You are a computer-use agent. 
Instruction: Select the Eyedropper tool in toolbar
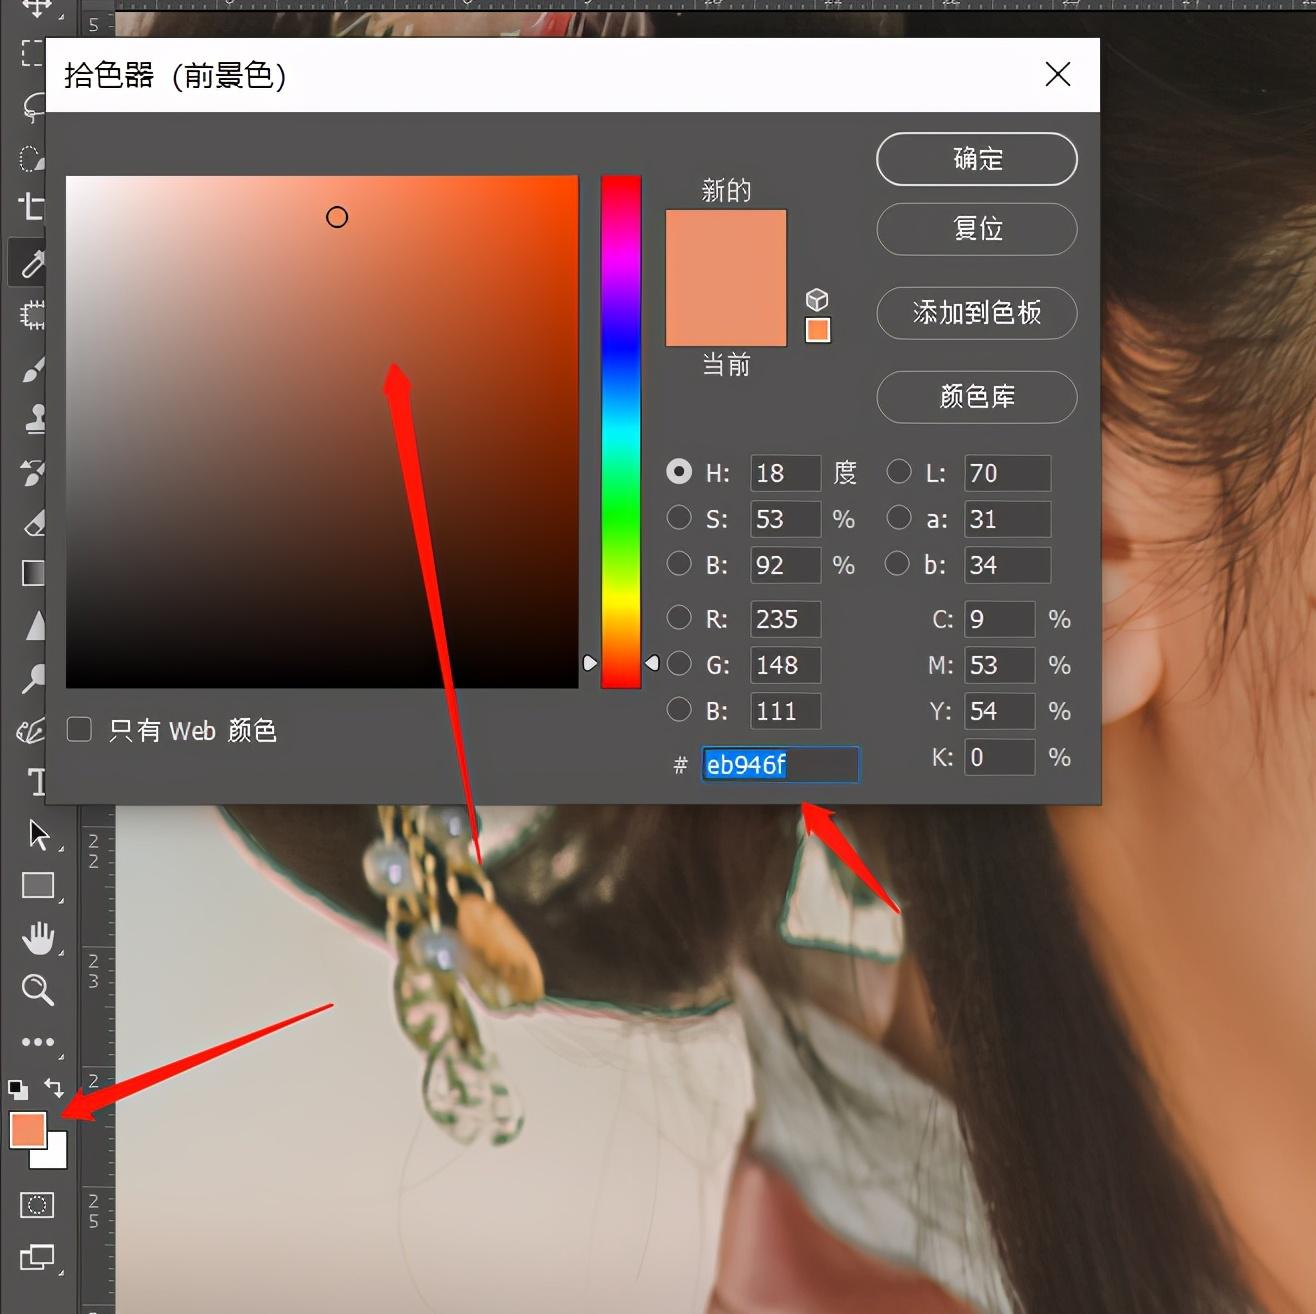(x=33, y=263)
